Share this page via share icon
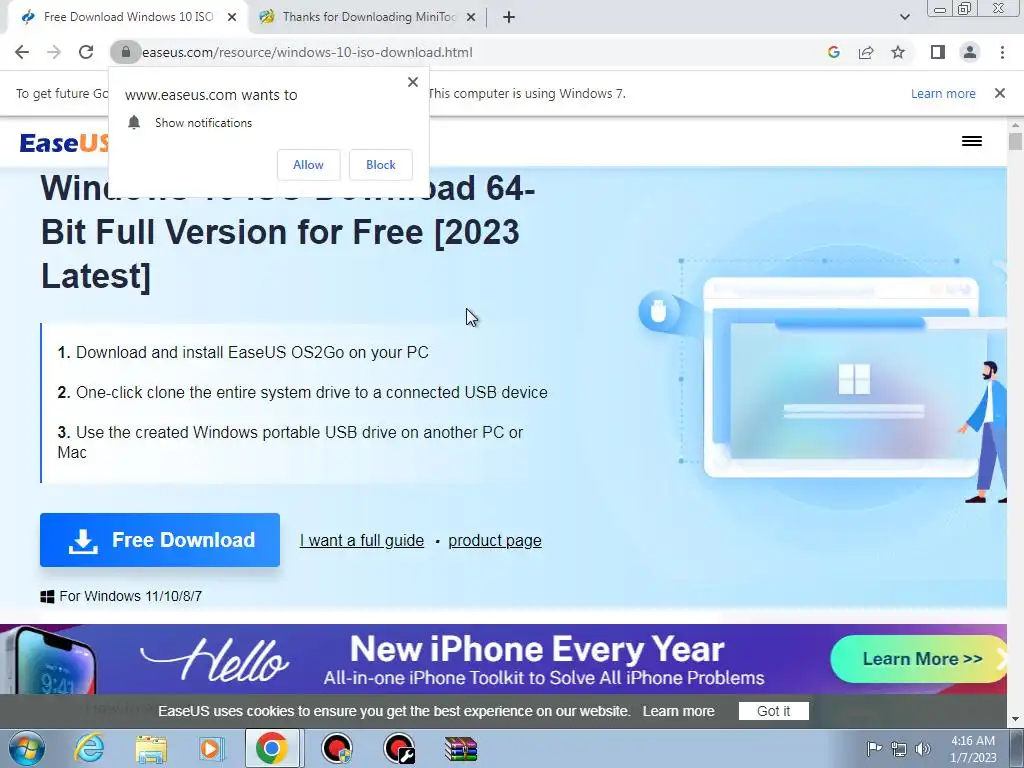The height and width of the screenshot is (768, 1024). 866,52
